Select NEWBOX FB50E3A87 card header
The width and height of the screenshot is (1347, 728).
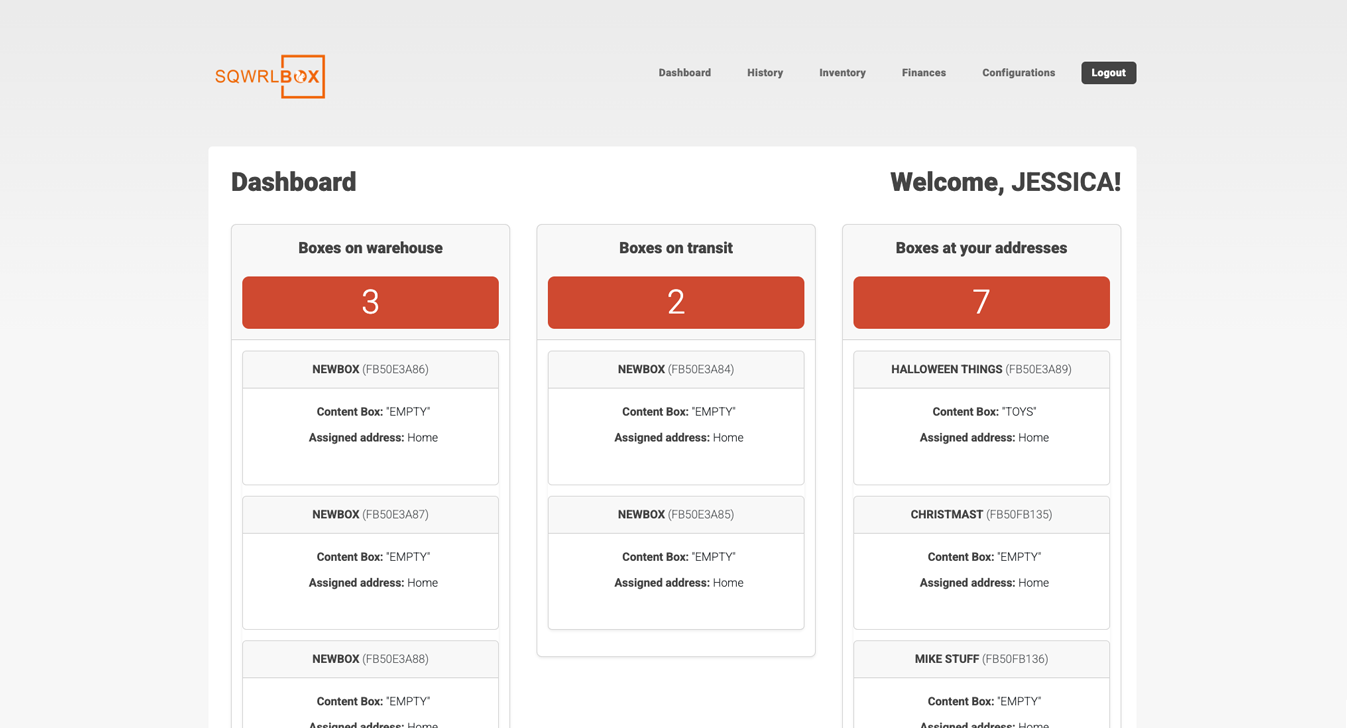[x=370, y=515]
